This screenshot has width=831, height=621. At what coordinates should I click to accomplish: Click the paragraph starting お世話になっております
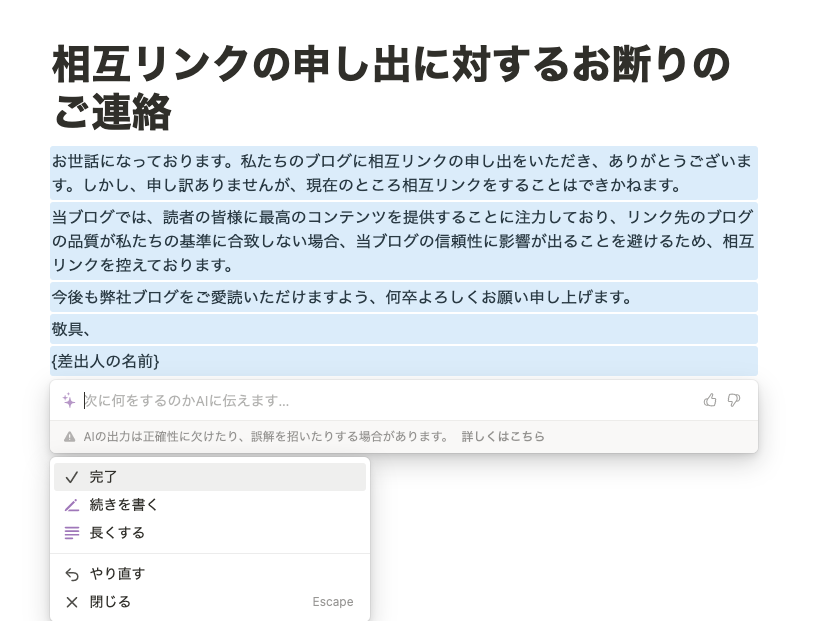tap(404, 173)
